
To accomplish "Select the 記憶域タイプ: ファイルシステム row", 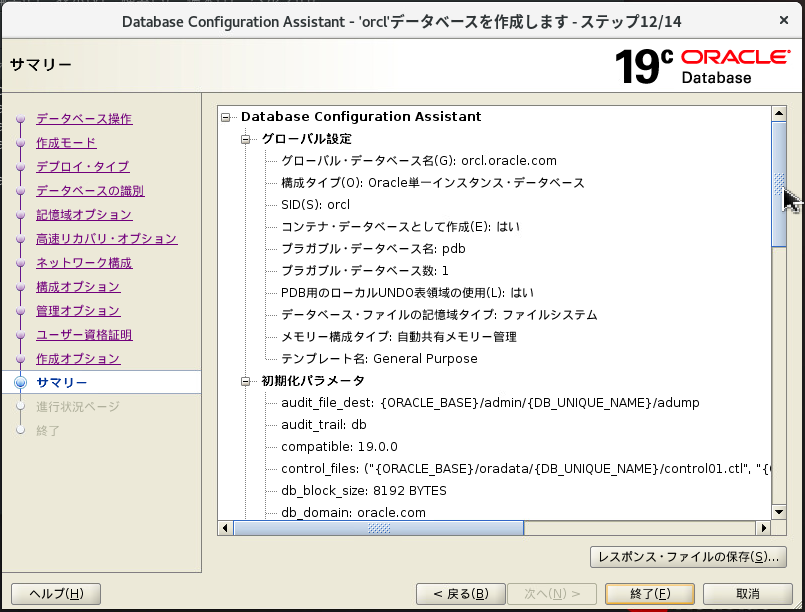I will 439,315.
